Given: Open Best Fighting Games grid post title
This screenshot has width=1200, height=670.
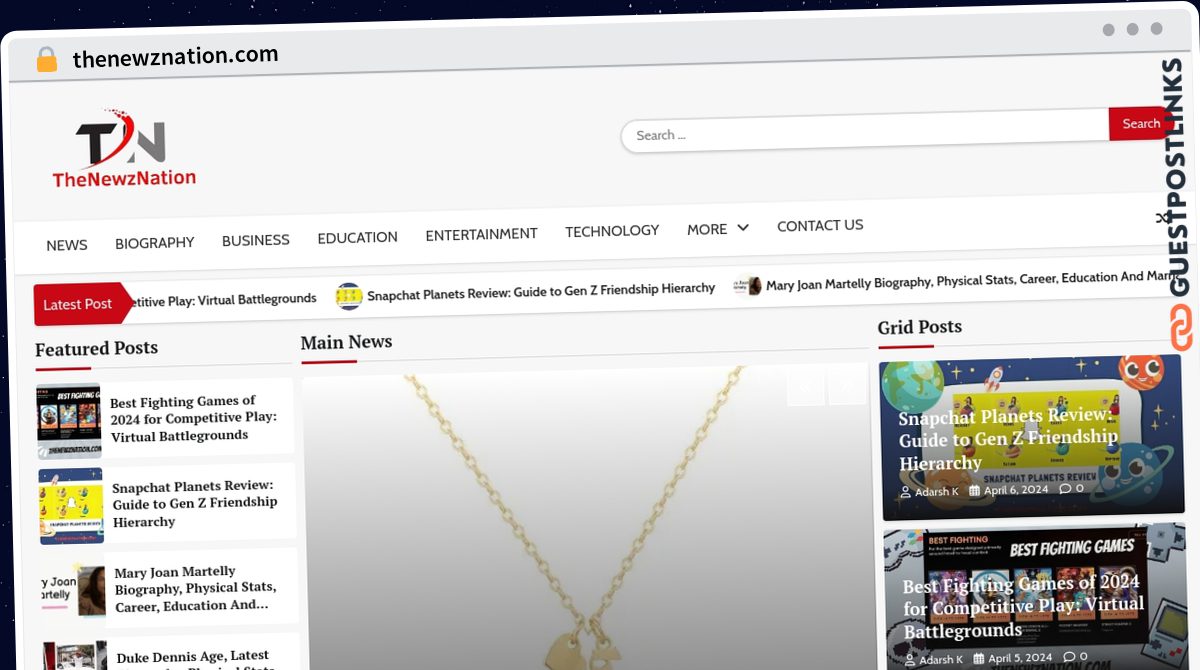Looking at the screenshot, I should [x=1024, y=607].
